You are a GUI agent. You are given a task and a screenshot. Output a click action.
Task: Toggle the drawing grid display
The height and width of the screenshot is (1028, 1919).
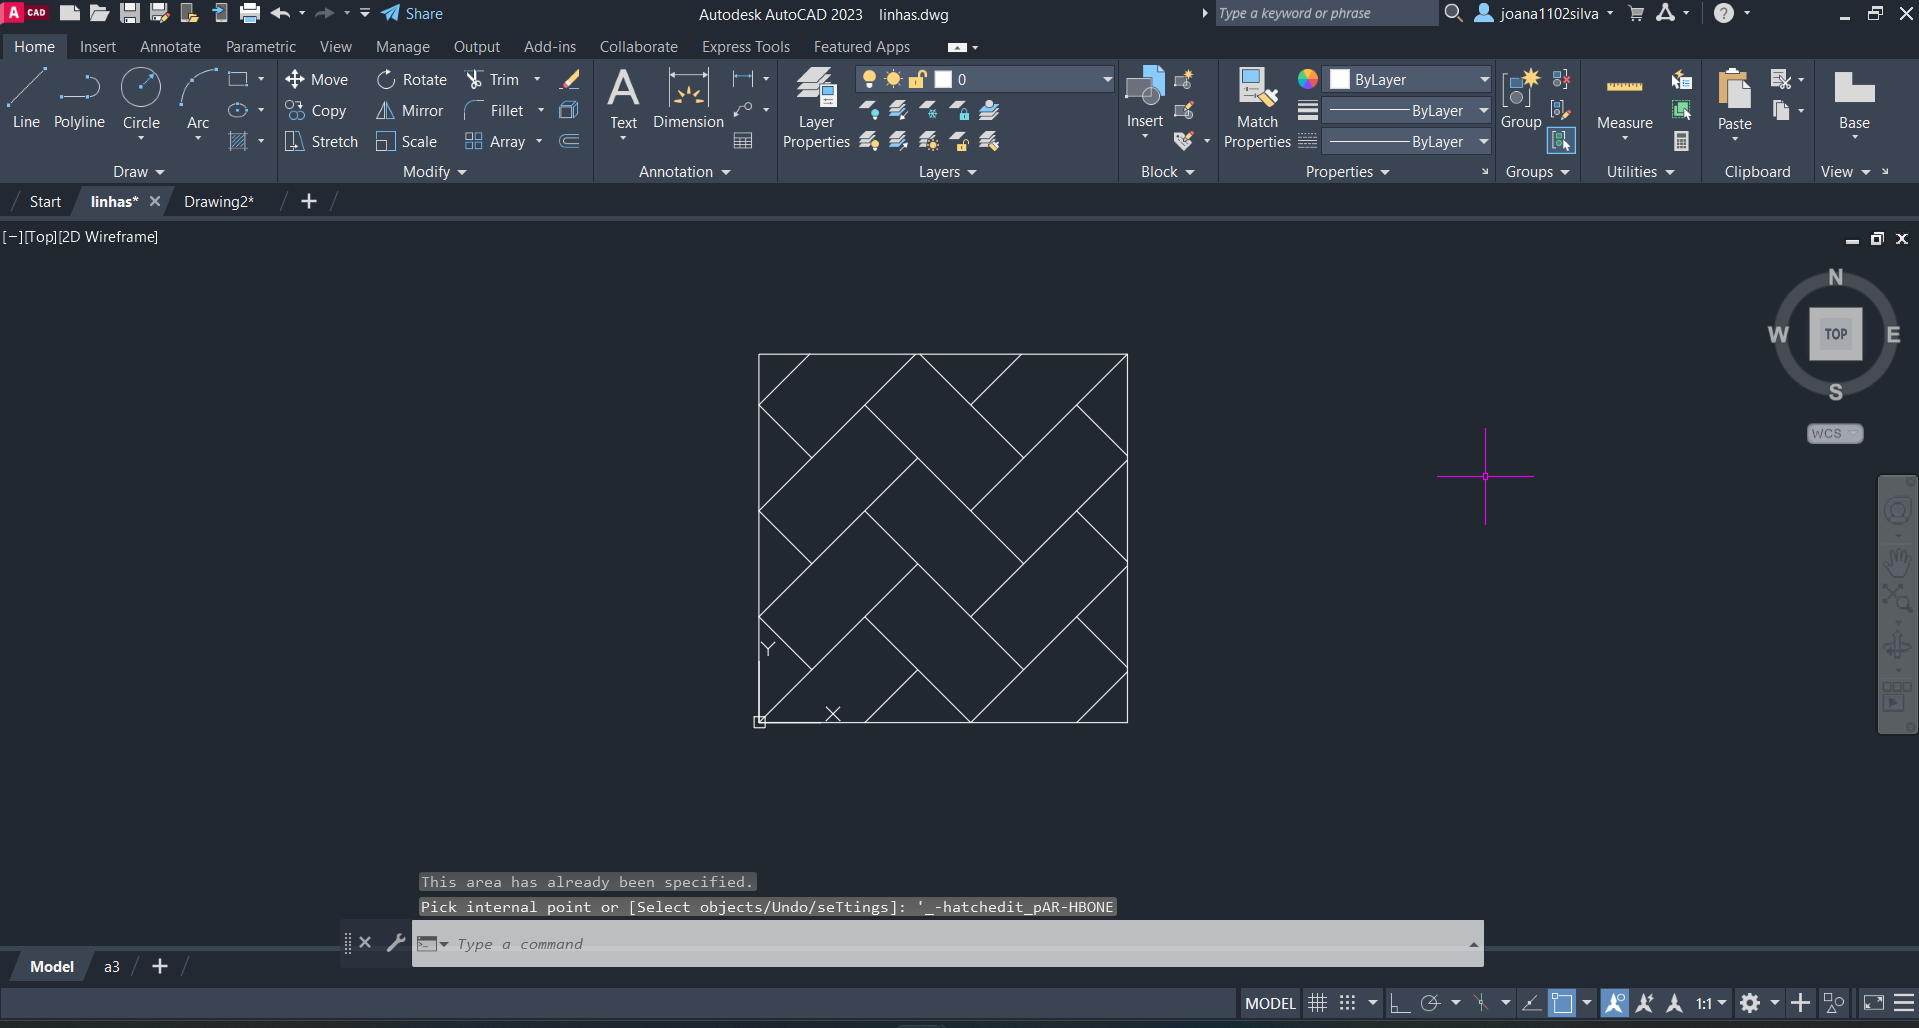click(1318, 1003)
